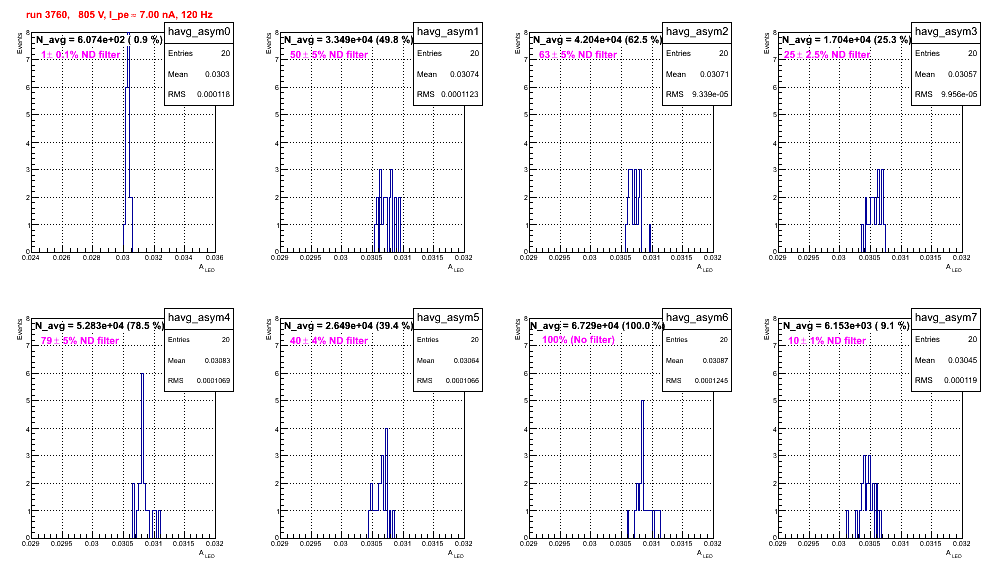Click RMS 9.339e-05 in havg_asym2 stats

tap(697, 94)
